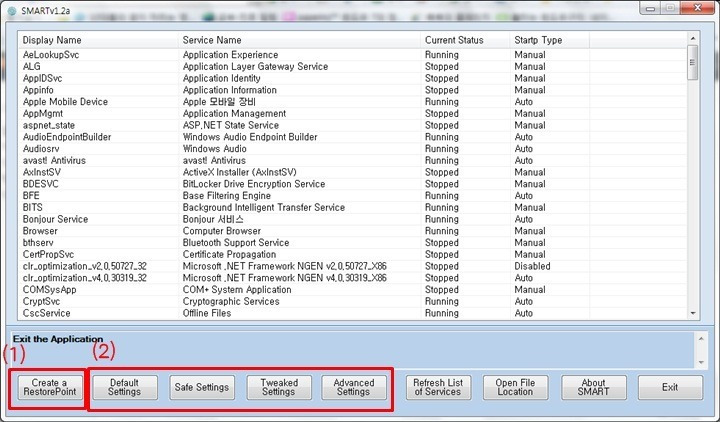Click description pane scroll down arrow

click(701, 362)
